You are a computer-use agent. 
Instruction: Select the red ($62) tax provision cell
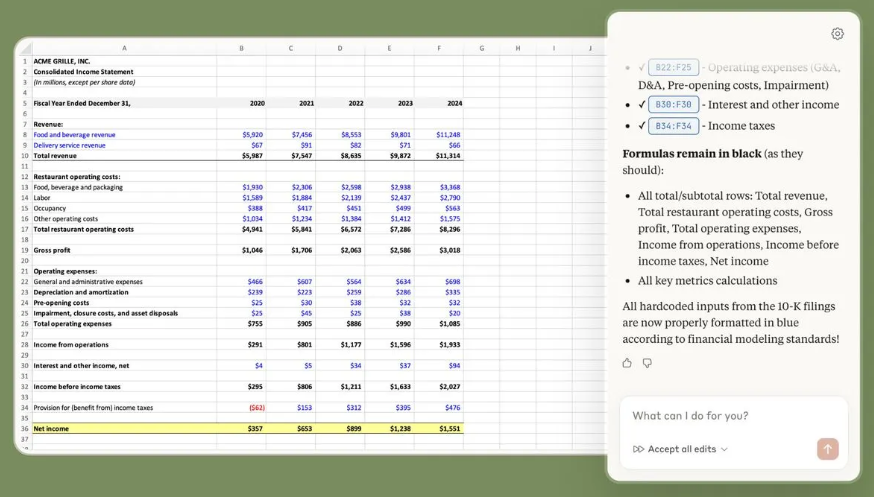pyautogui.click(x=253, y=407)
